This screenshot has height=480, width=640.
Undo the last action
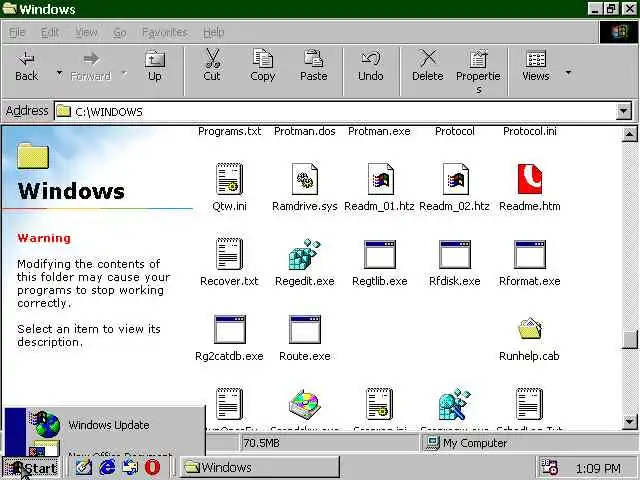(371, 67)
